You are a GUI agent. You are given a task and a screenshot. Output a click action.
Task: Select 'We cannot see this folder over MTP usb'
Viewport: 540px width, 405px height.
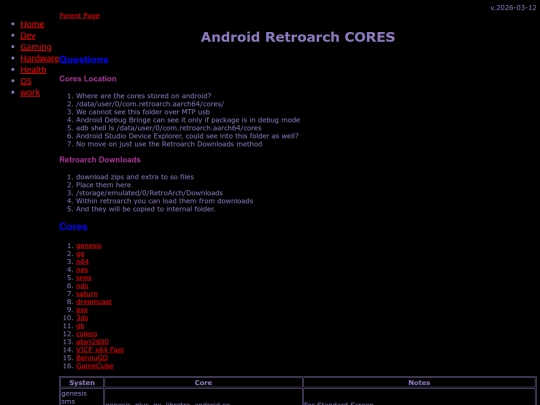click(143, 112)
